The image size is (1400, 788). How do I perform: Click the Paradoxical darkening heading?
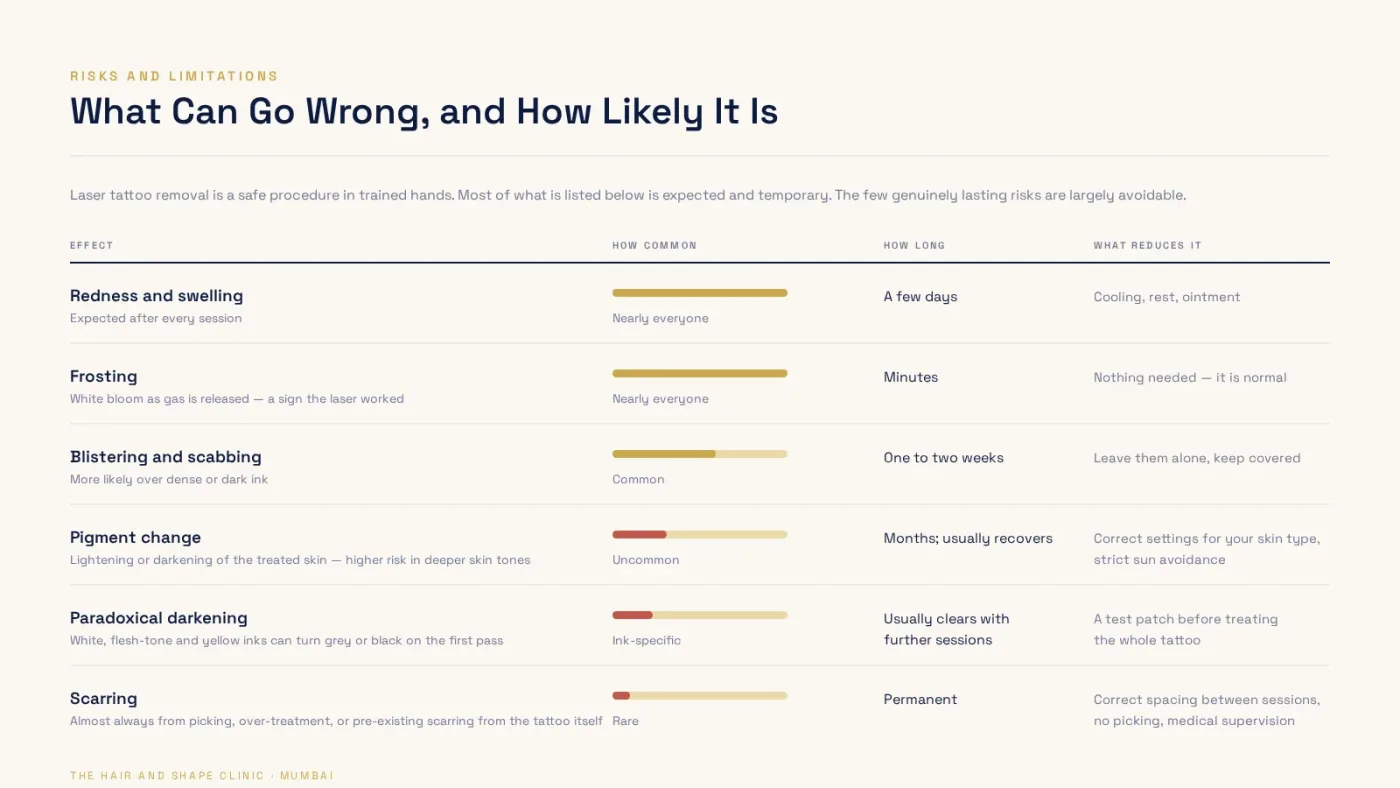(x=158, y=618)
